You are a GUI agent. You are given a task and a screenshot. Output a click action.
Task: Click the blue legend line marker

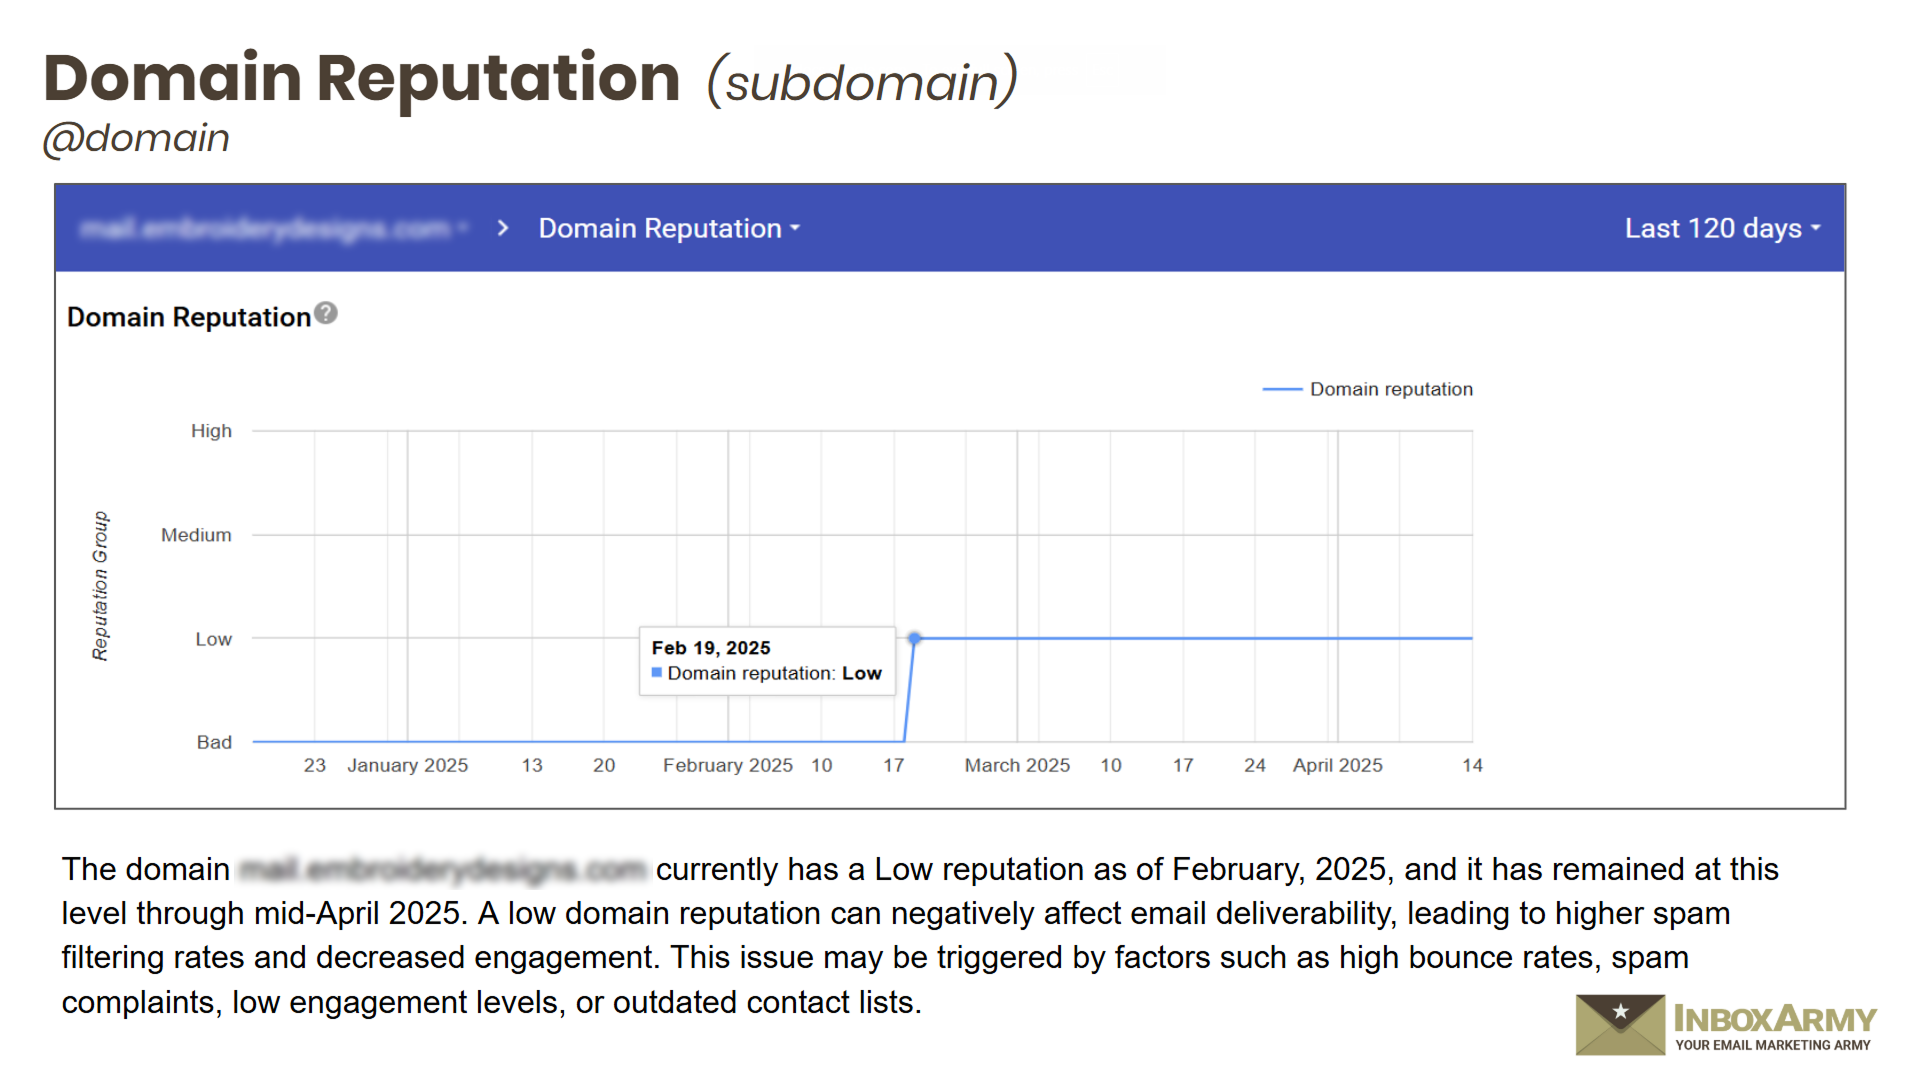tap(1282, 389)
